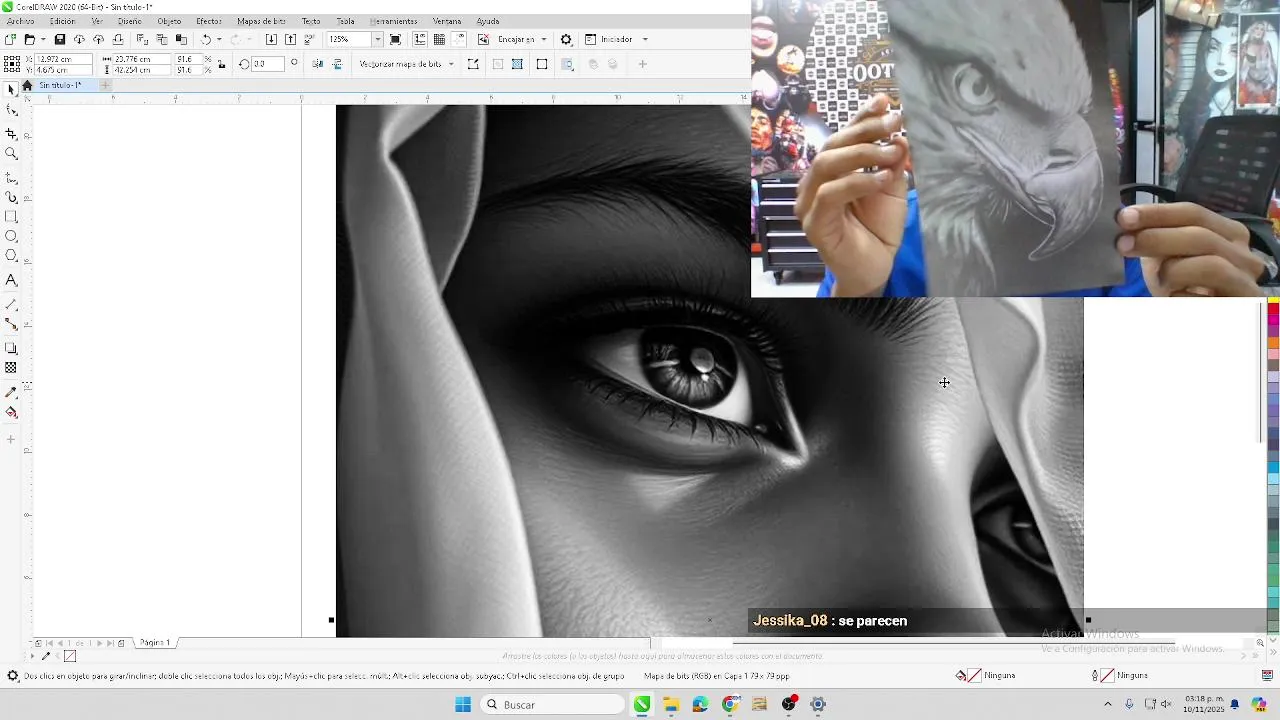Open the Windows Start button
The width and height of the screenshot is (1280, 720).
point(463,705)
